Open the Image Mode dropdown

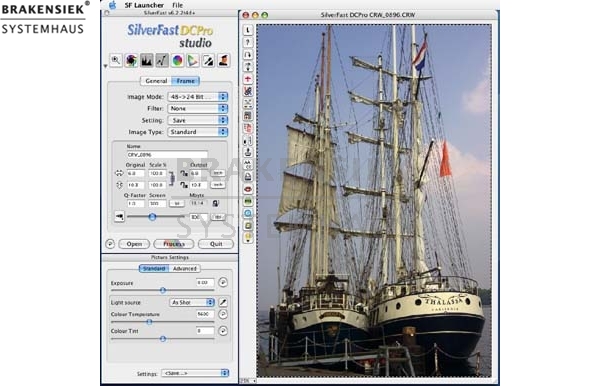[198, 97]
